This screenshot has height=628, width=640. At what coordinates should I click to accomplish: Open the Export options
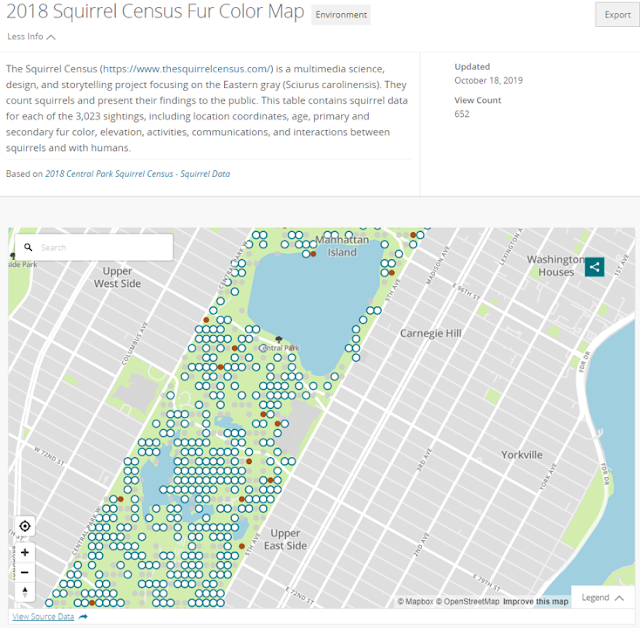[x=617, y=15]
